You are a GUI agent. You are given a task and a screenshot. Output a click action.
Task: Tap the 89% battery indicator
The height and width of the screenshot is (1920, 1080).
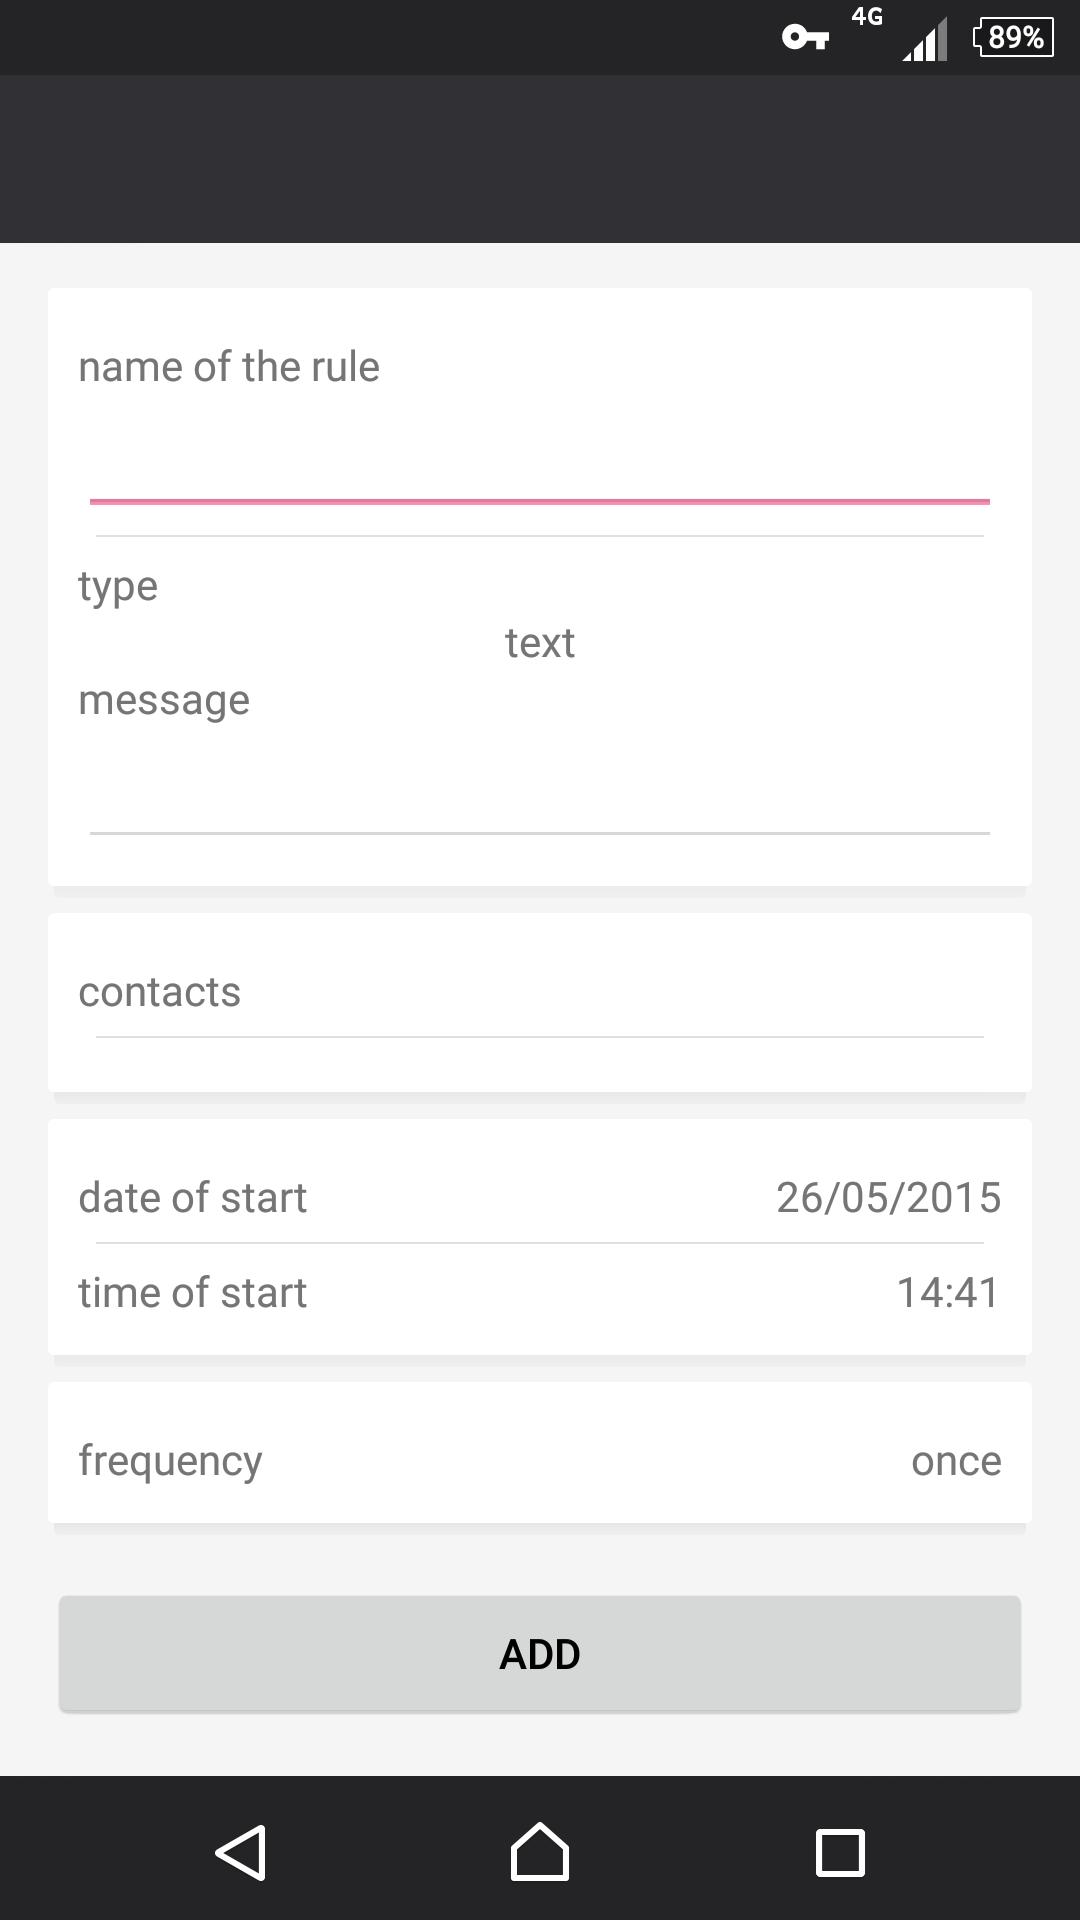click(1013, 37)
